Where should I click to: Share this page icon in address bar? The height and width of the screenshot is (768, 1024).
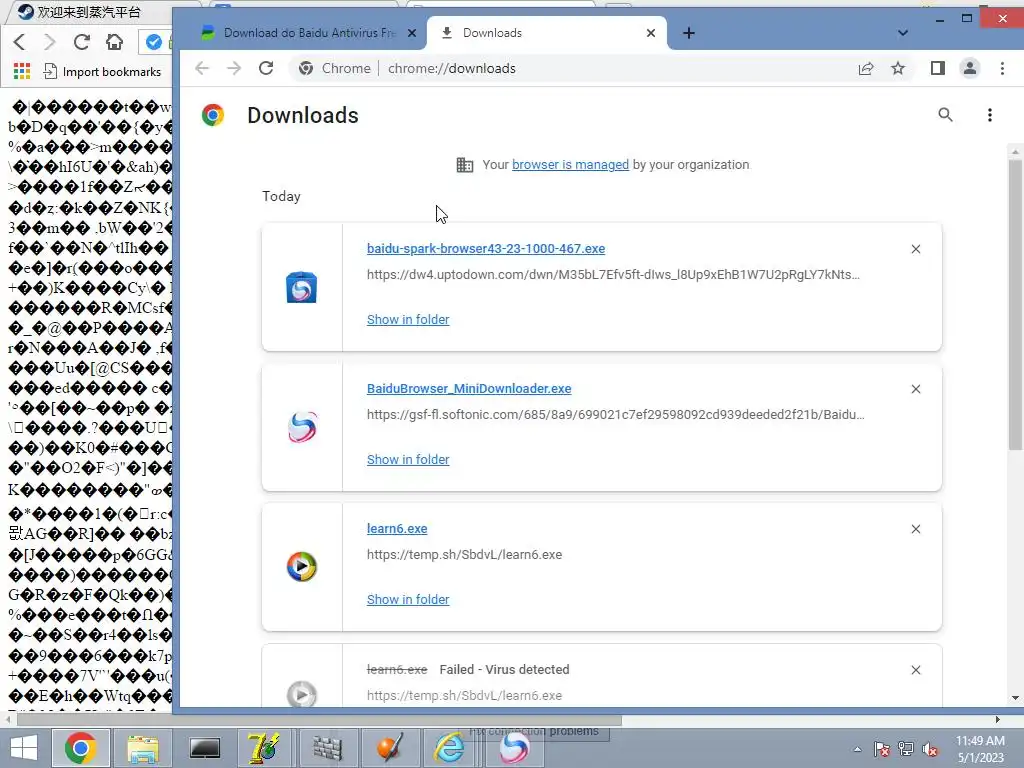coord(866,68)
